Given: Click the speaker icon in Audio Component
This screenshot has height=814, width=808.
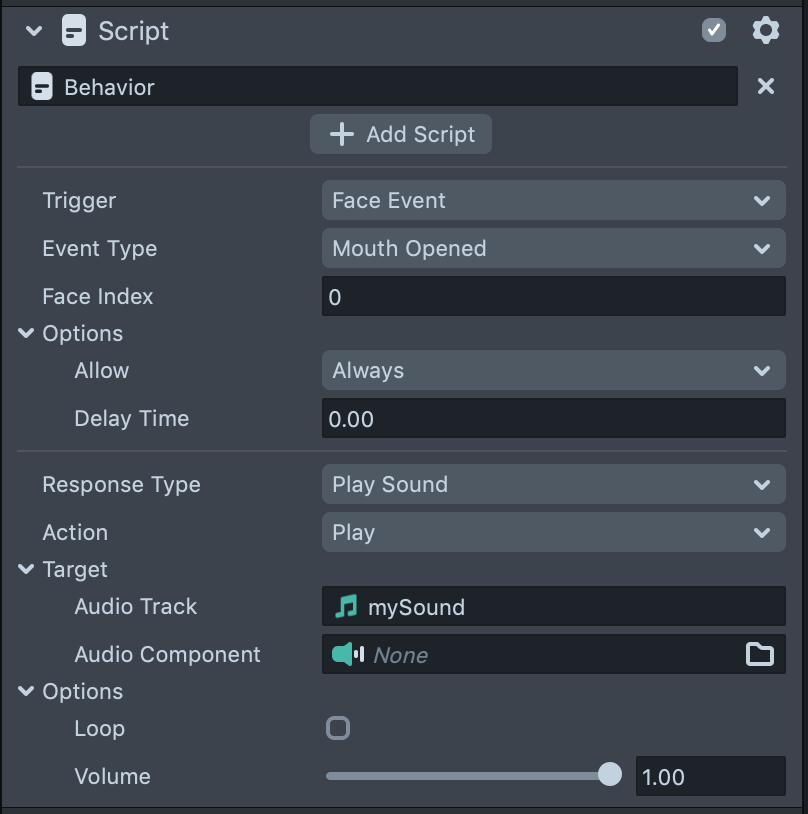Looking at the screenshot, I should coord(347,655).
